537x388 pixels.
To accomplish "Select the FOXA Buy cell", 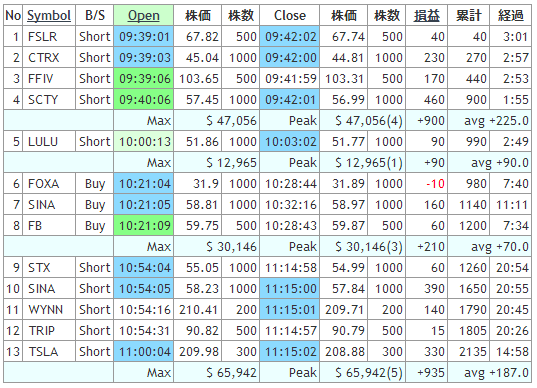I will pos(95,184).
